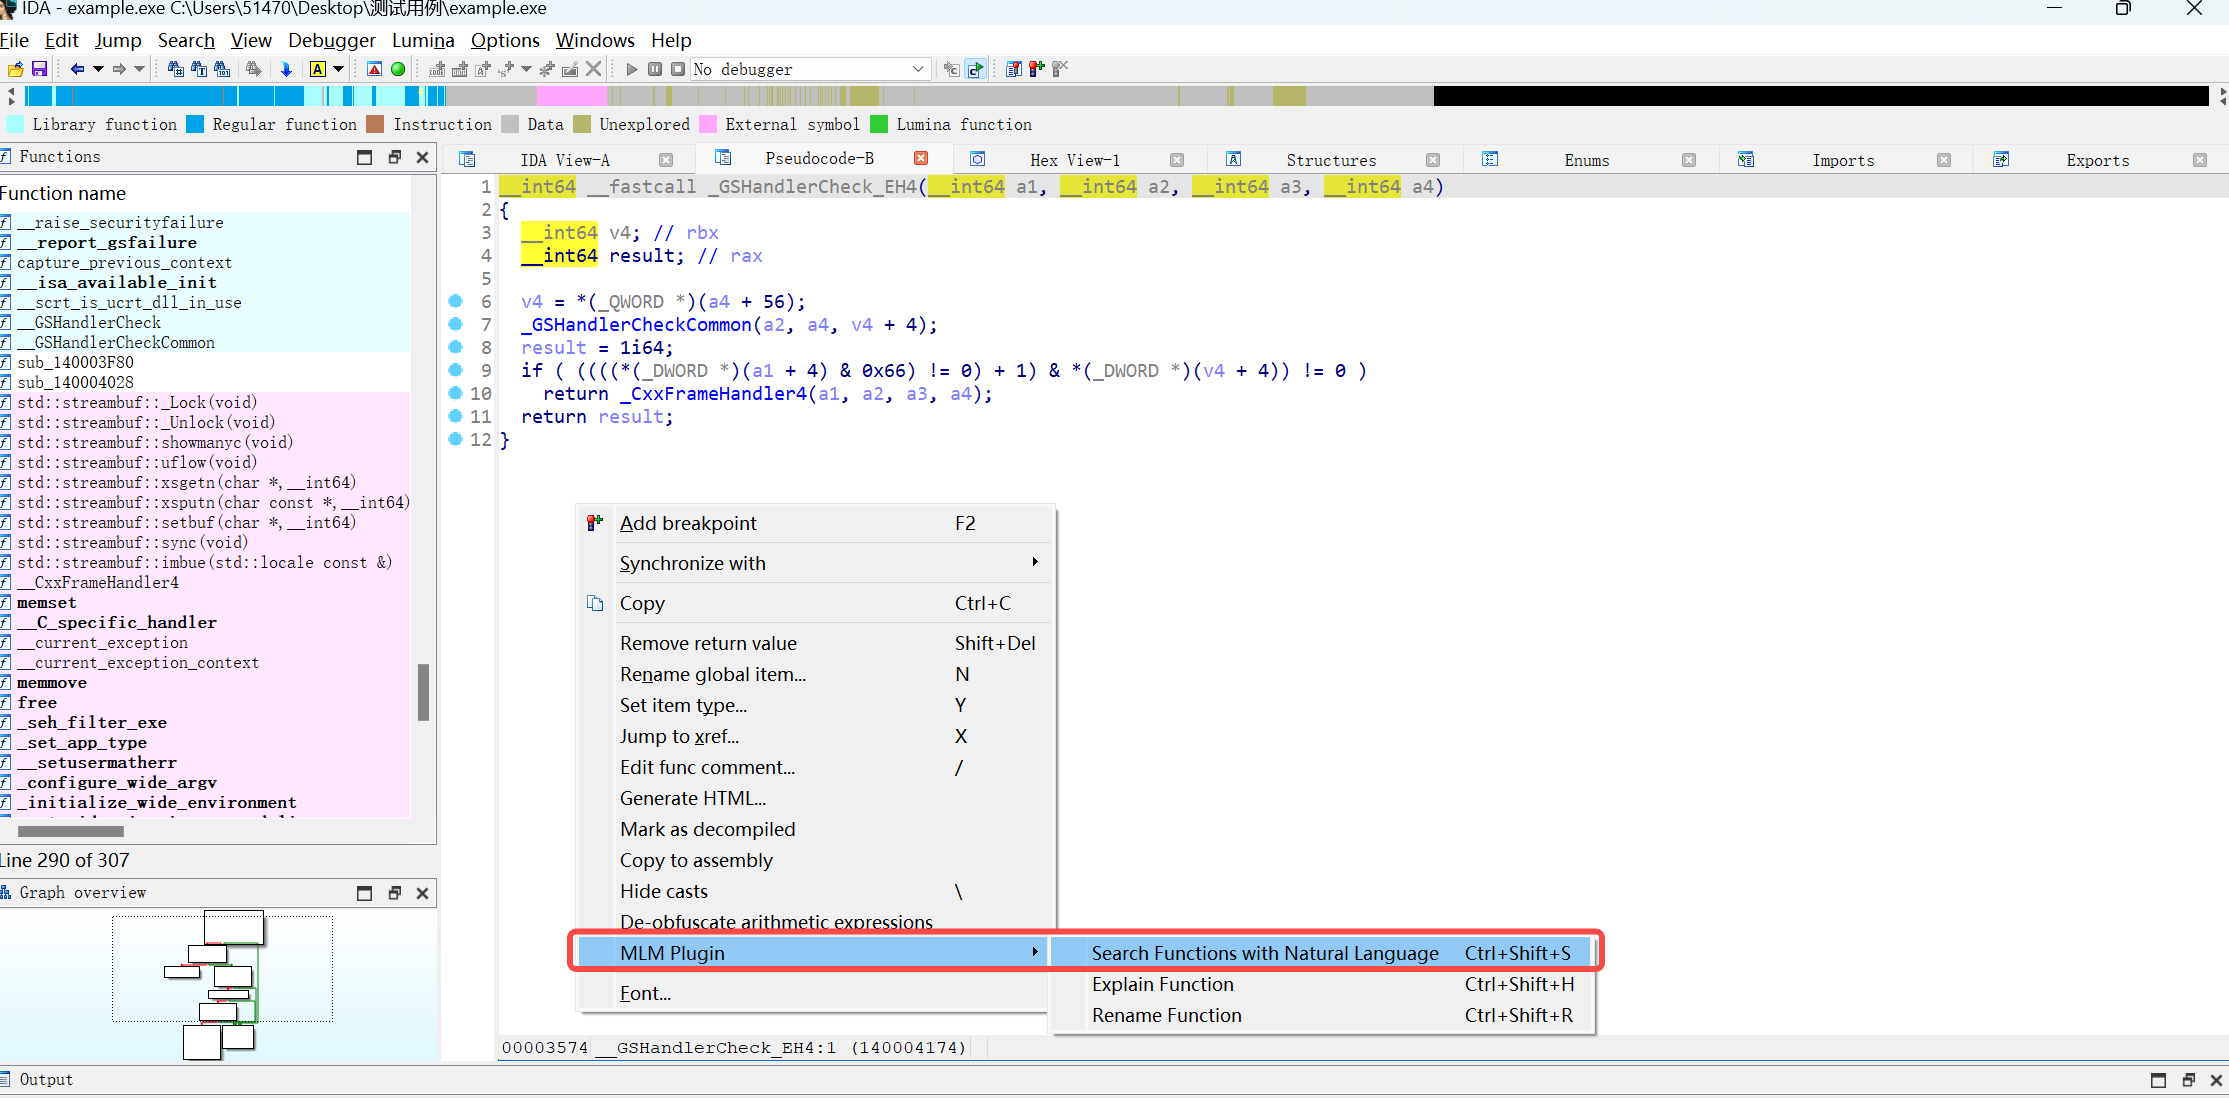Float the Output panel
The height and width of the screenshot is (1098, 2229).
tap(2188, 1080)
